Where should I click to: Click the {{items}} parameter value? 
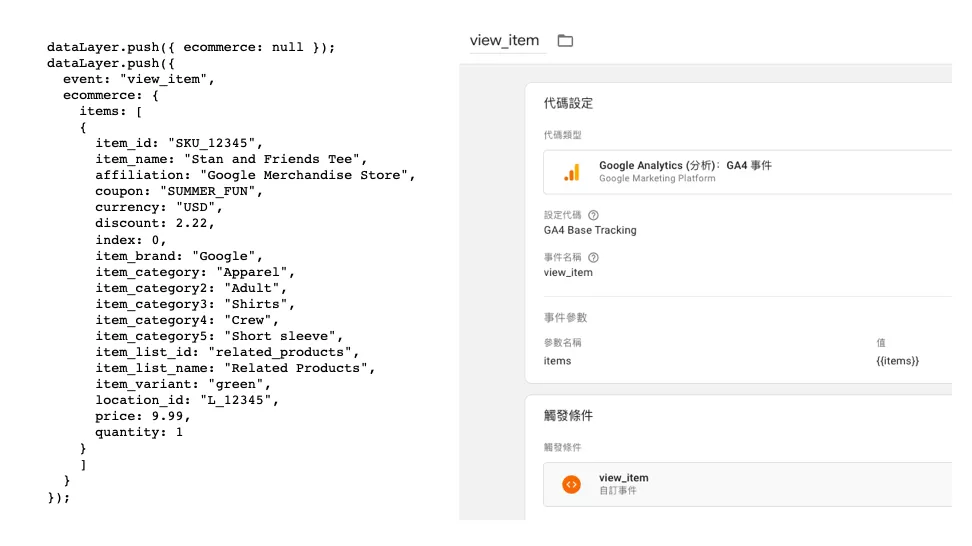point(897,361)
